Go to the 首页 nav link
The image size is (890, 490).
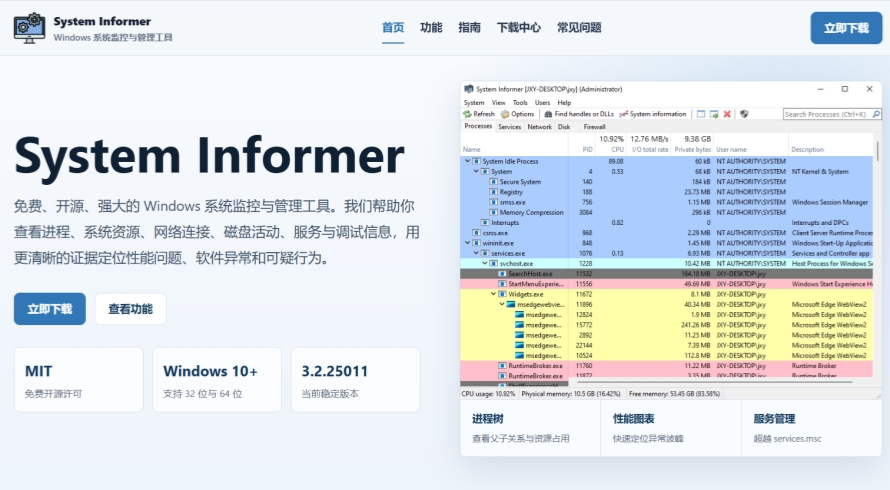[x=393, y=27]
